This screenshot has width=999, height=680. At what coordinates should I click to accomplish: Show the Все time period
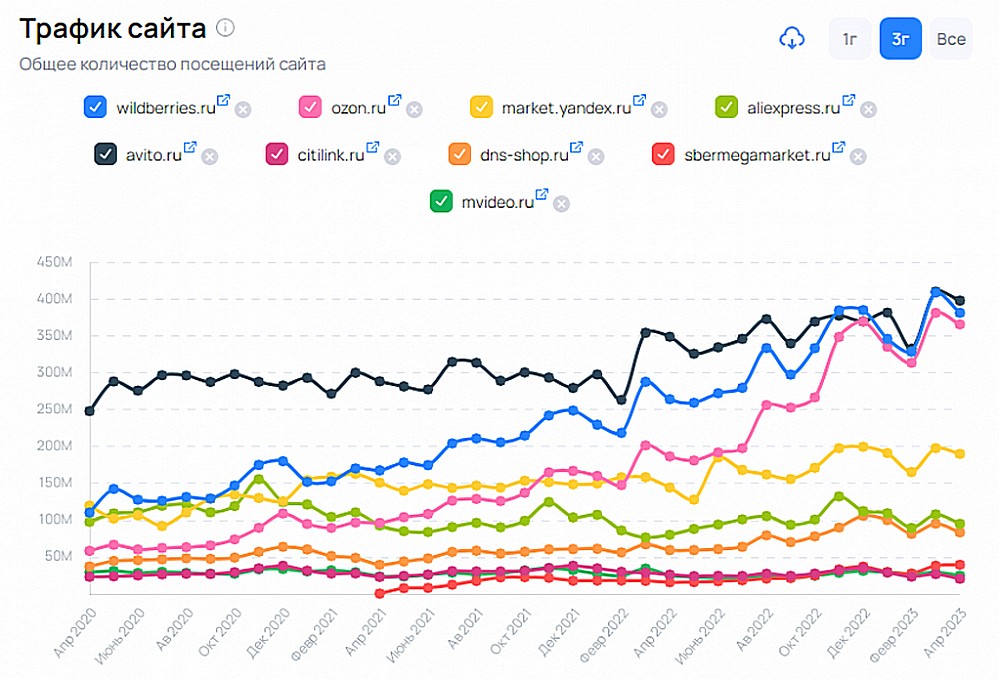tap(951, 39)
